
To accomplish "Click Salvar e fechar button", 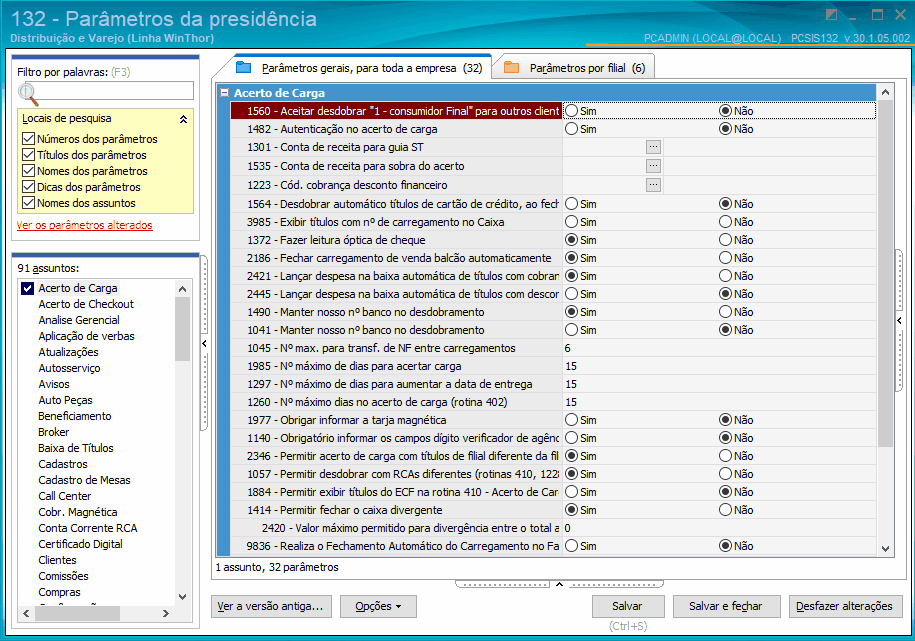I will pyautogui.click(x=726, y=607).
